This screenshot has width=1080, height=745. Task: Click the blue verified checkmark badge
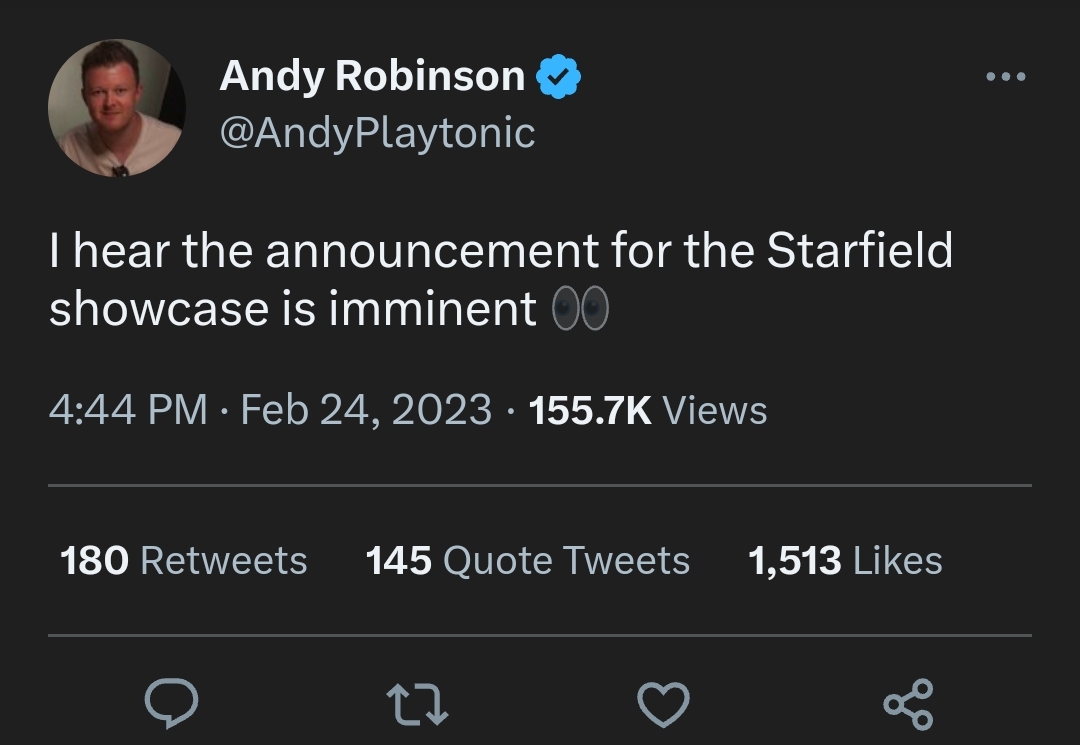pyautogui.click(x=559, y=77)
